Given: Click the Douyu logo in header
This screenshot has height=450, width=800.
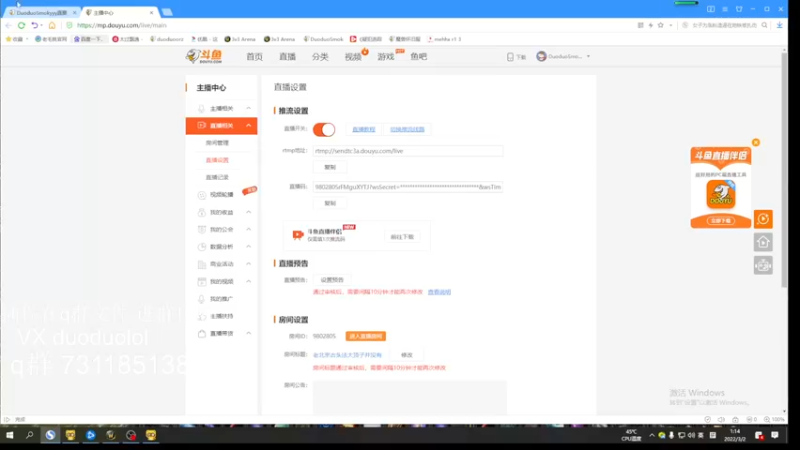Looking at the screenshot, I should tap(204, 56).
